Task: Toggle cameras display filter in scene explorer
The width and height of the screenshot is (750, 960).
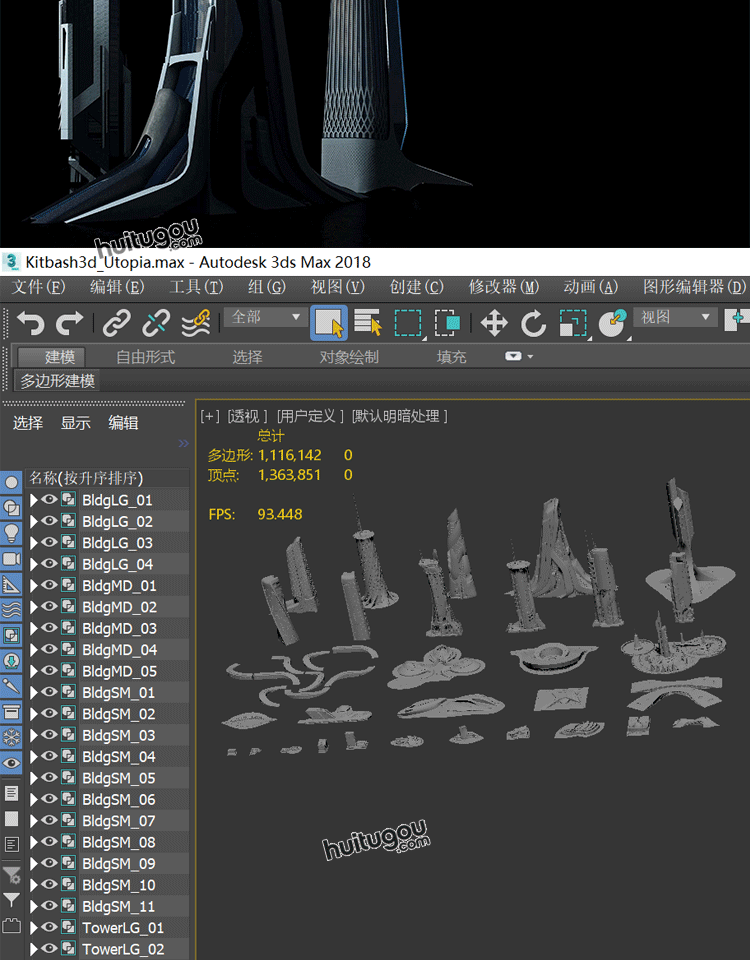Action: click(12, 559)
